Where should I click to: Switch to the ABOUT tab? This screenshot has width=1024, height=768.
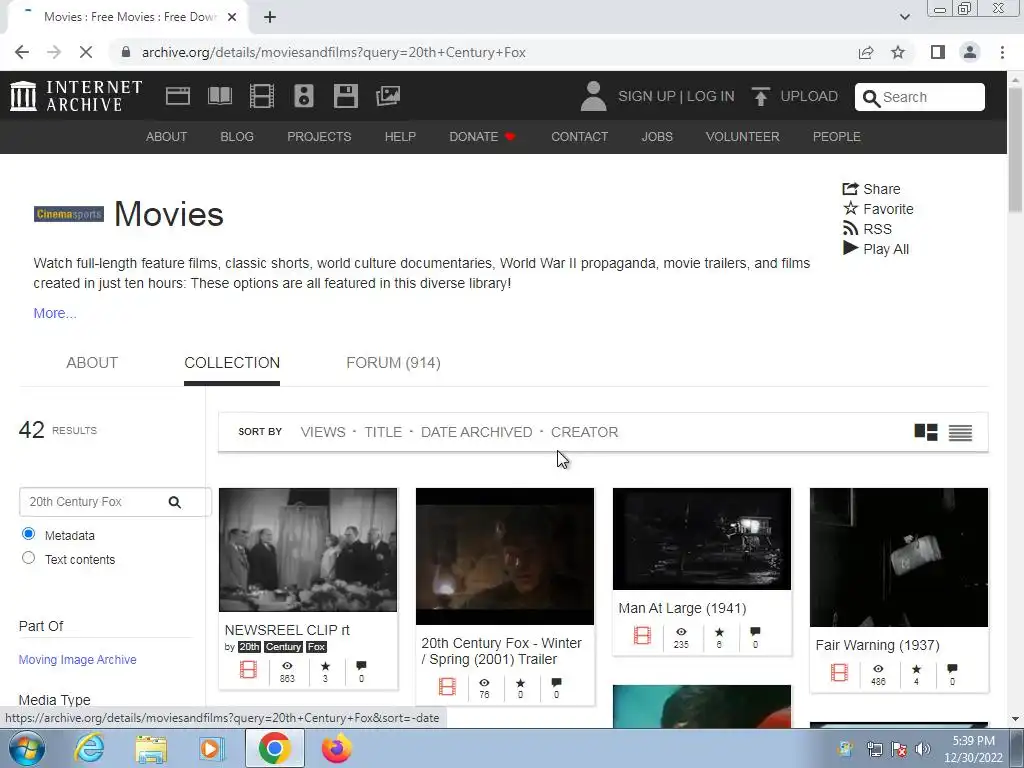pyautogui.click(x=92, y=363)
